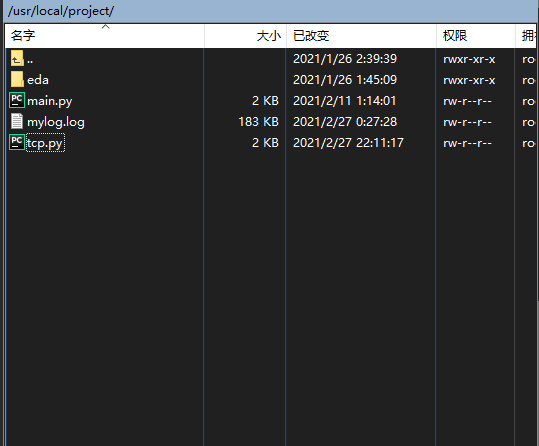Sort by the 权限 column header
The height and width of the screenshot is (446, 539).
coord(476,36)
